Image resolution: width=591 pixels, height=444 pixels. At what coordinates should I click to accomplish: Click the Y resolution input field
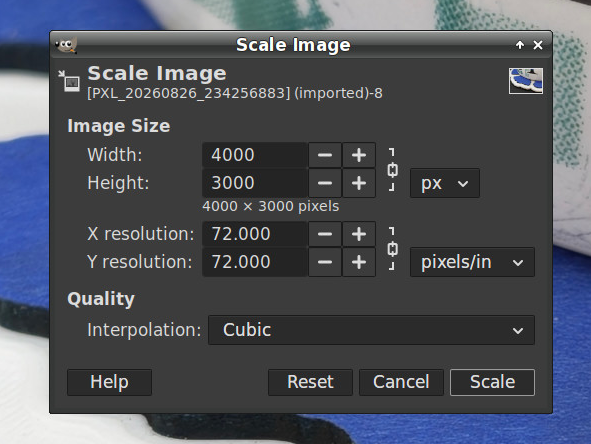[255, 262]
